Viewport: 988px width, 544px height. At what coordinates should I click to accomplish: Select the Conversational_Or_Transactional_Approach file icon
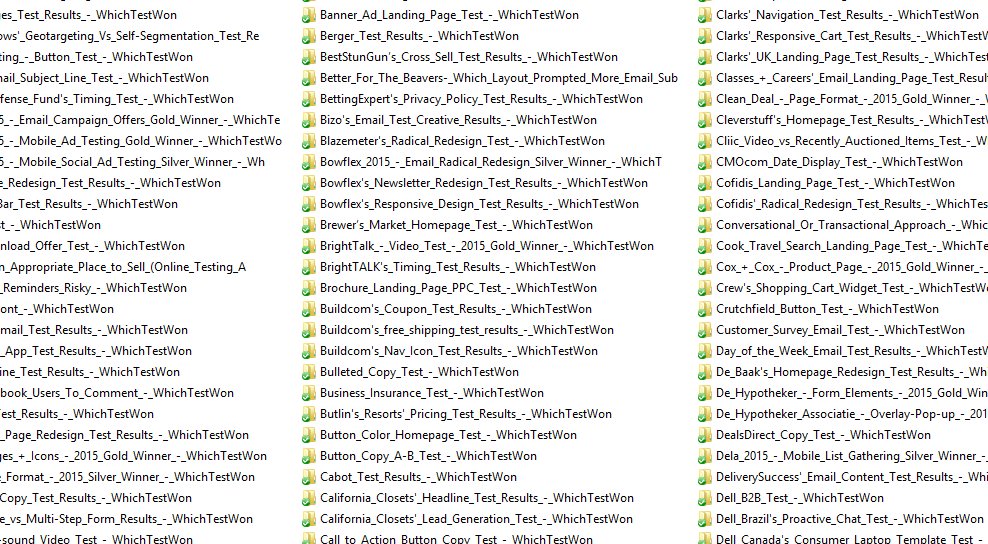704,225
